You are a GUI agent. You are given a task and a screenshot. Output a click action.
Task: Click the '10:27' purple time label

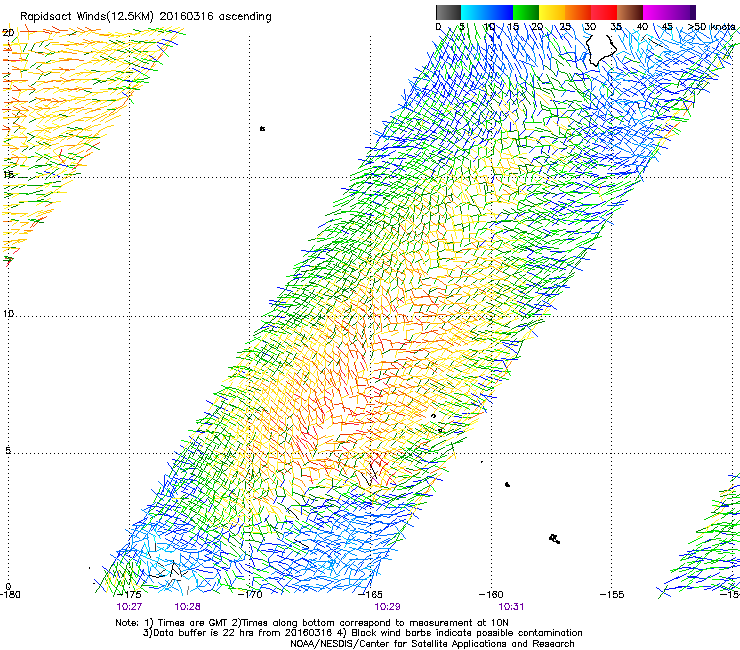[129, 607]
